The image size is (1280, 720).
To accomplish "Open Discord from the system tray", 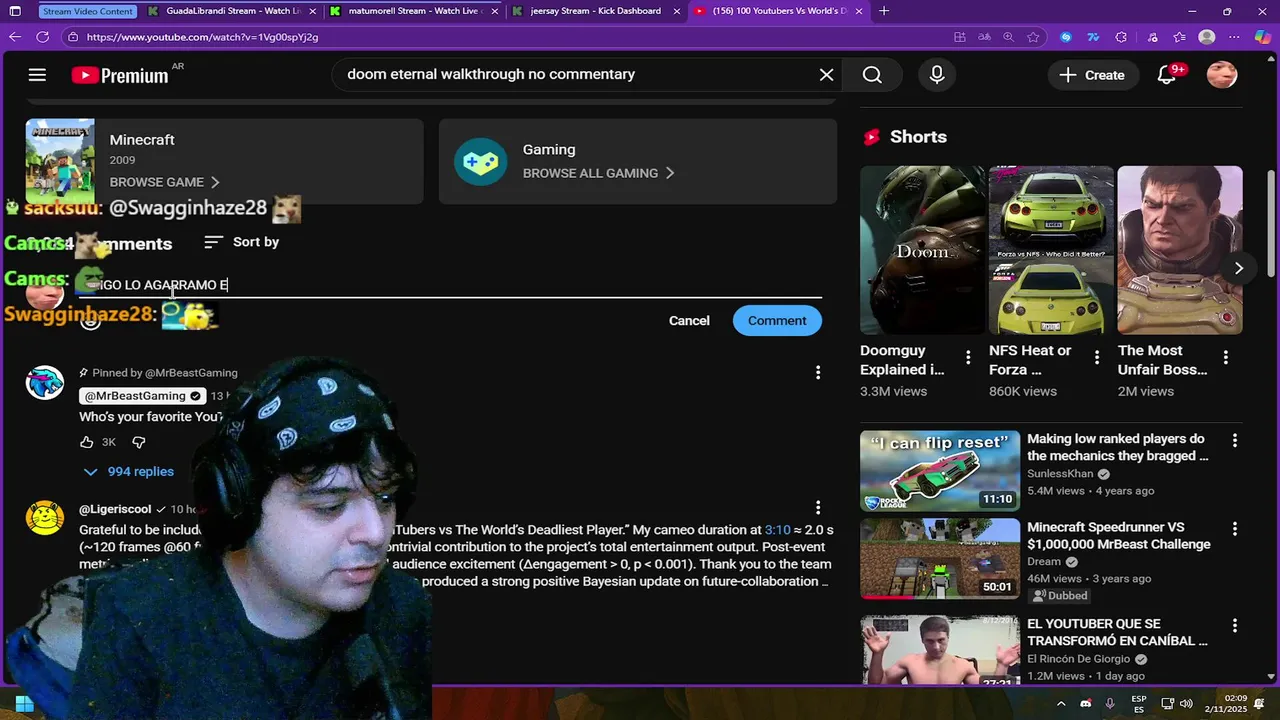I will tap(1086, 703).
